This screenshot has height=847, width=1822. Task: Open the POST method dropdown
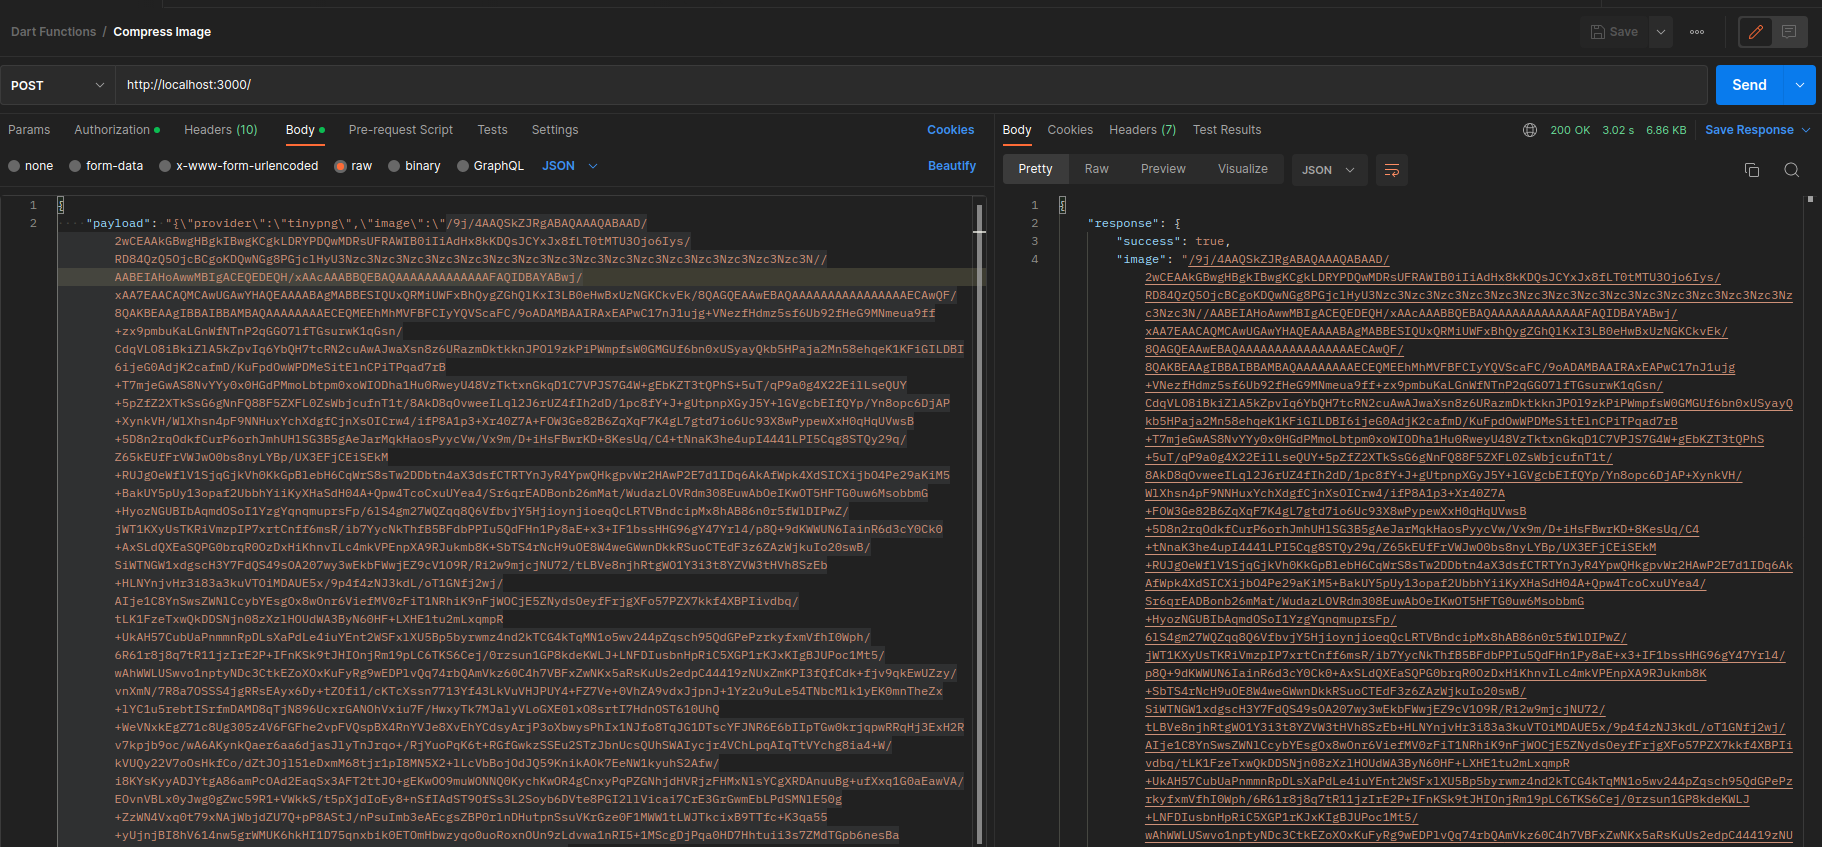pos(58,85)
